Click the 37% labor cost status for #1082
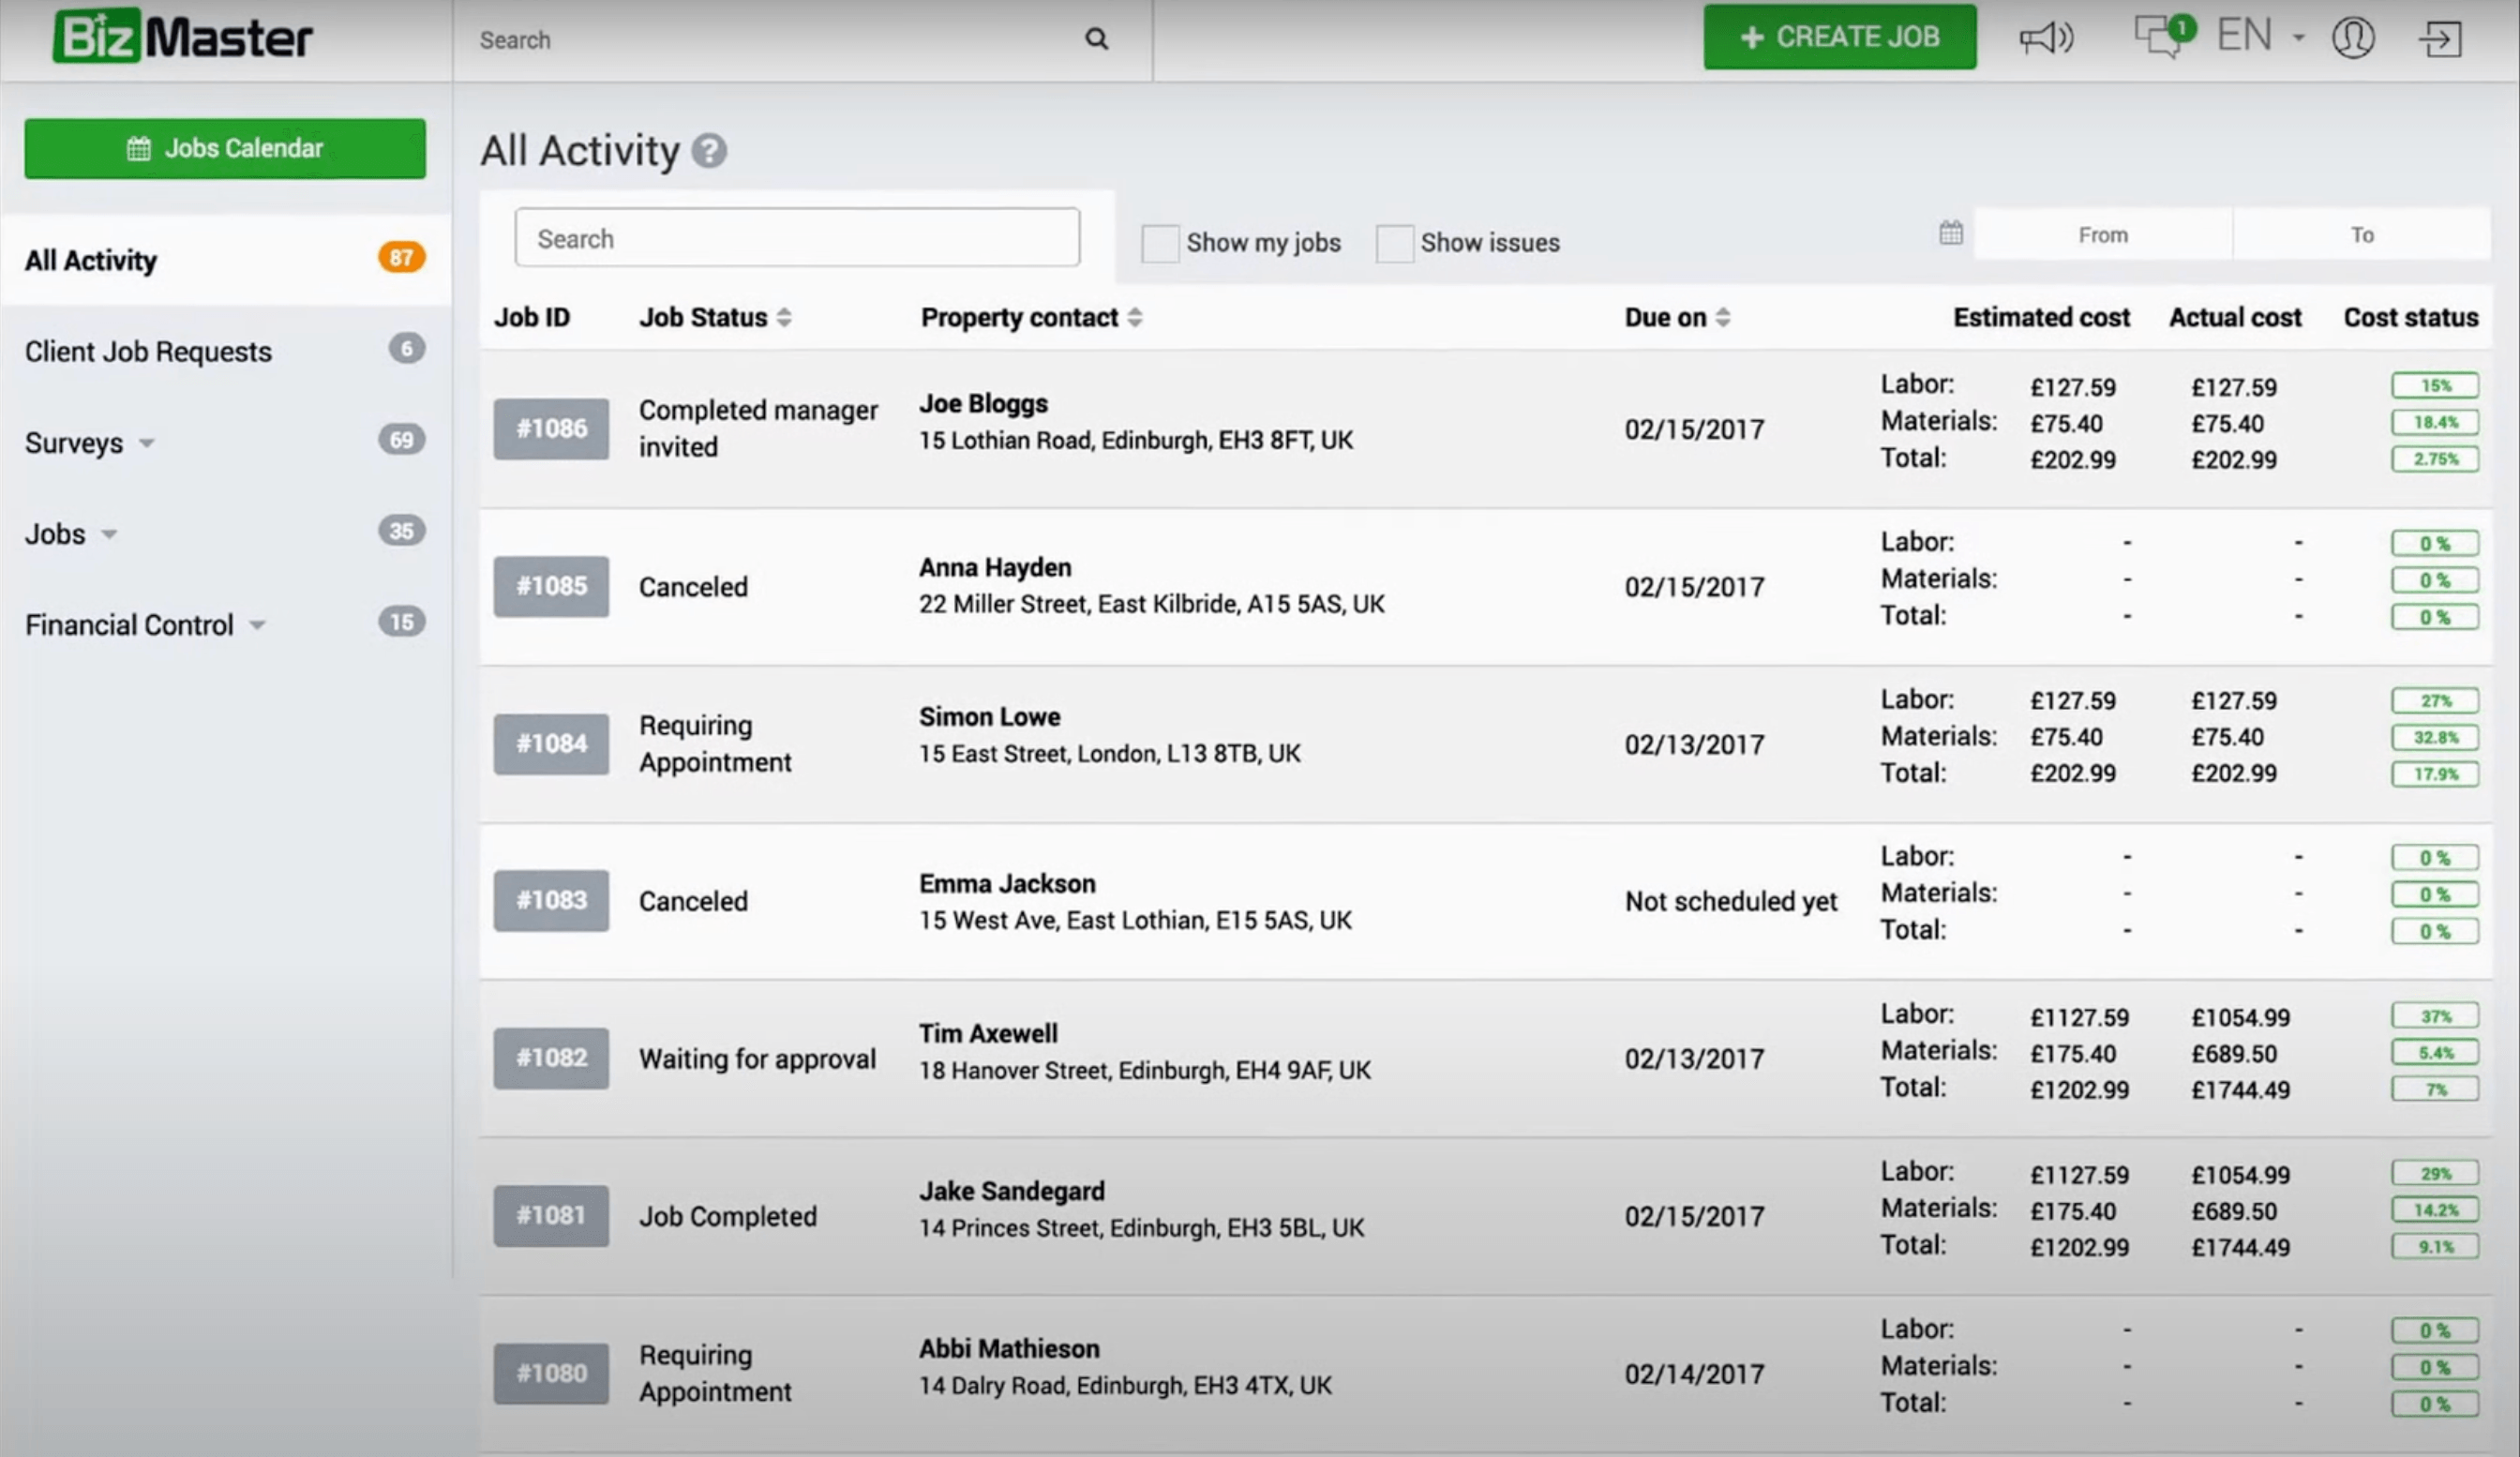The image size is (2520, 1457). pyautogui.click(x=2435, y=1016)
